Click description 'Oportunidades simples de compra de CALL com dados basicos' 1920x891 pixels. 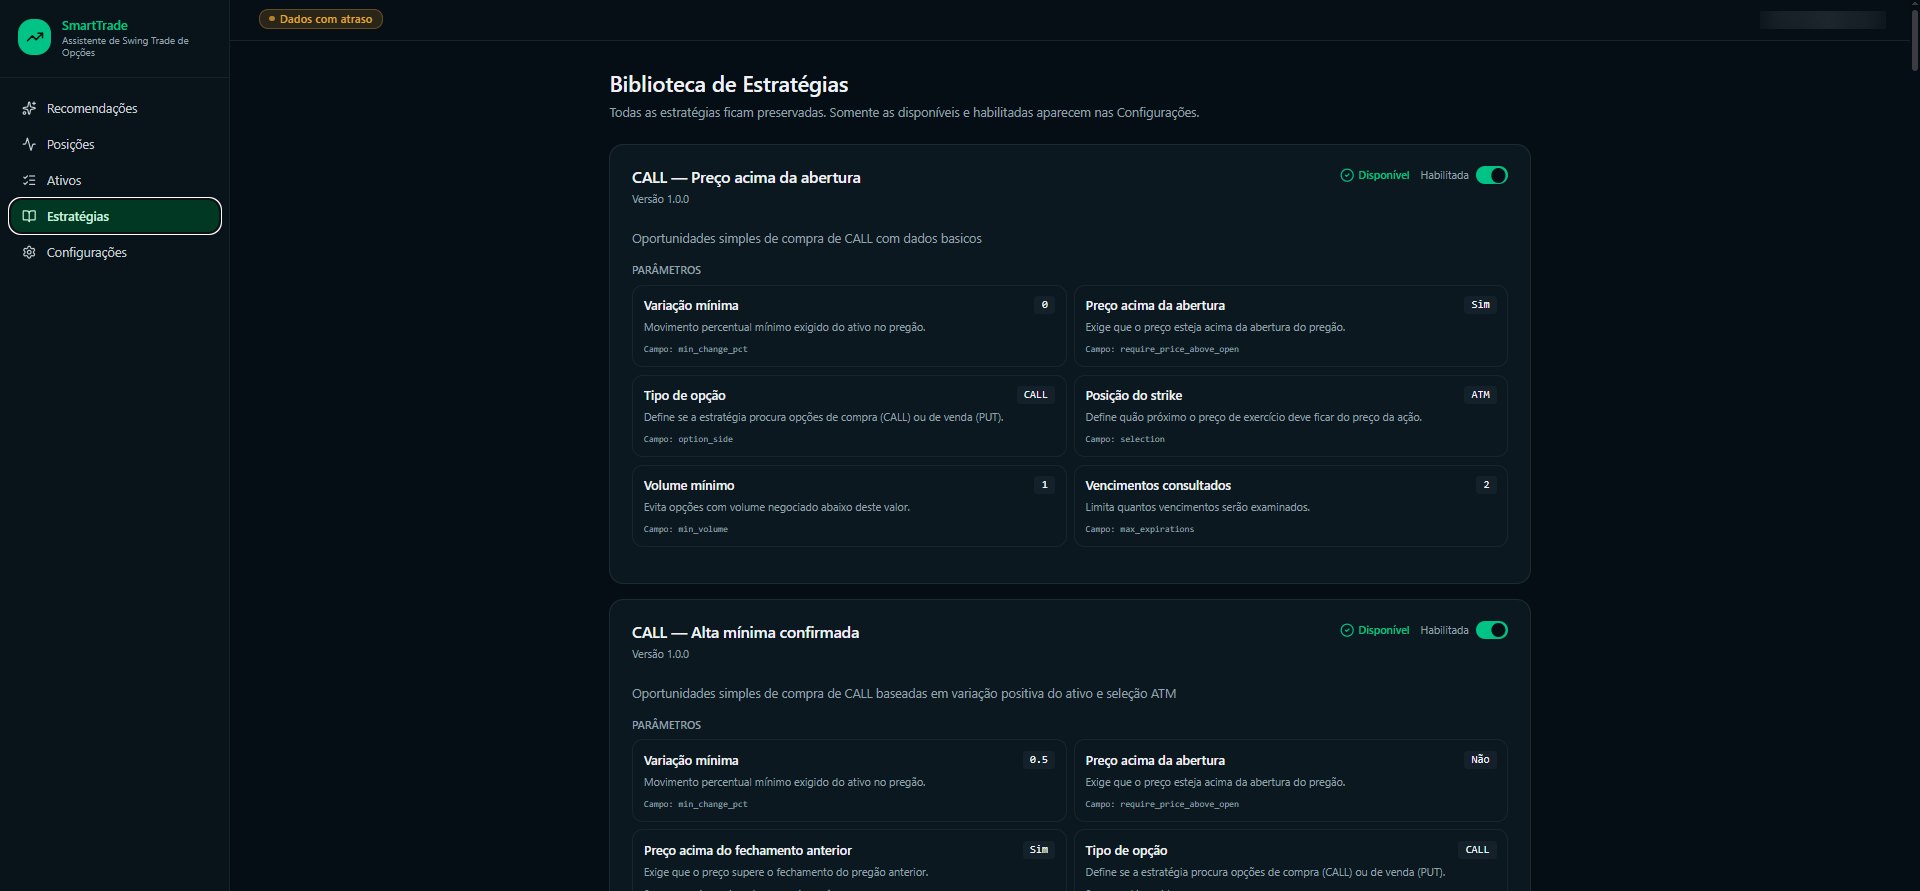[807, 239]
